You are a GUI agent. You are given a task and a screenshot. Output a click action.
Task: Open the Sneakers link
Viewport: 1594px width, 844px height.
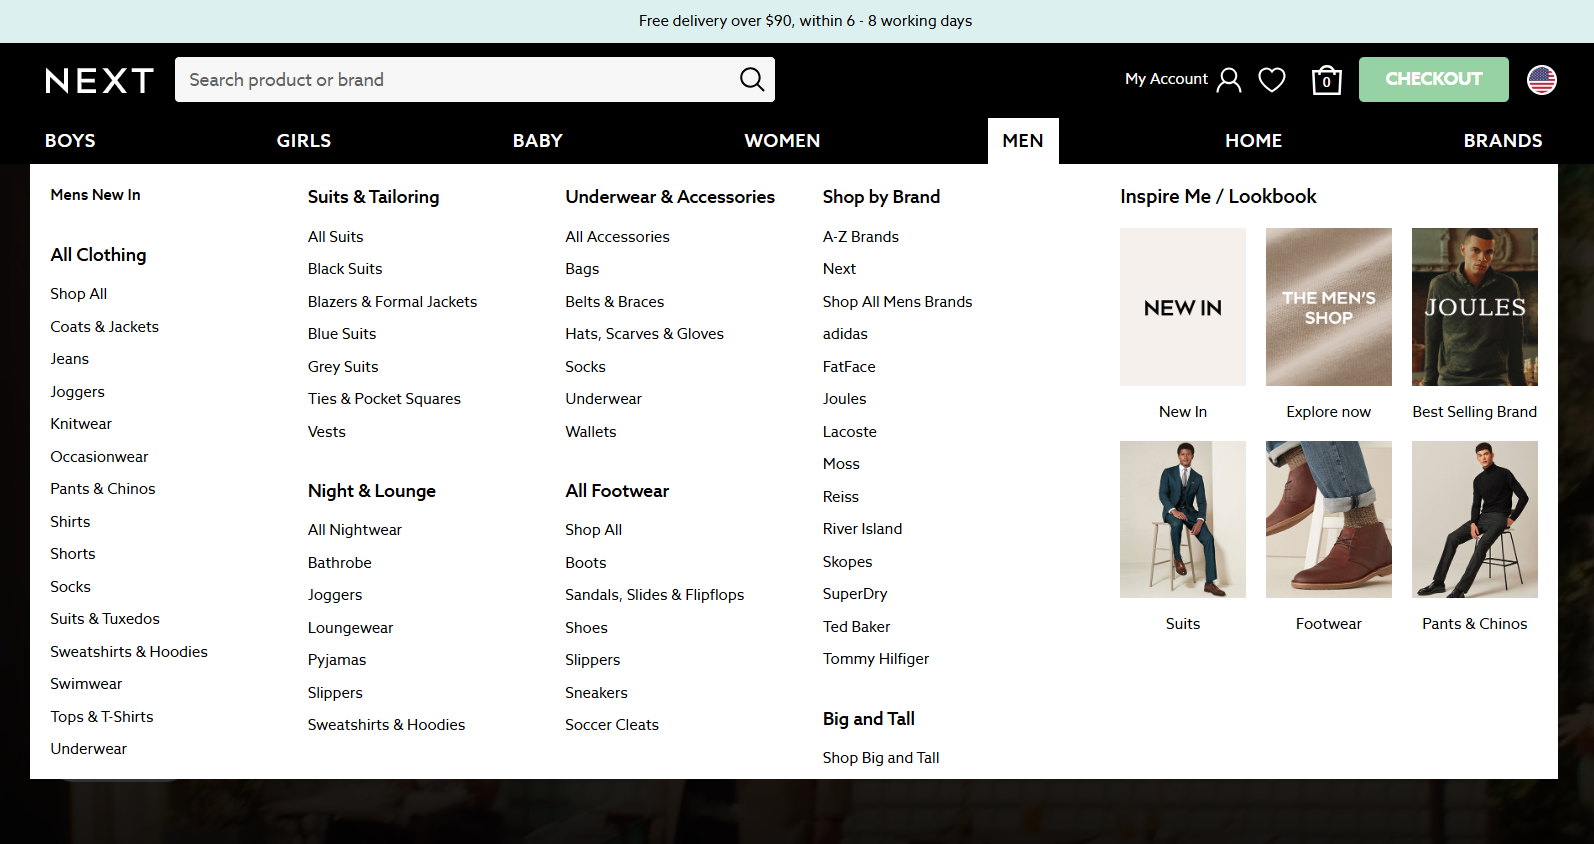[596, 693]
